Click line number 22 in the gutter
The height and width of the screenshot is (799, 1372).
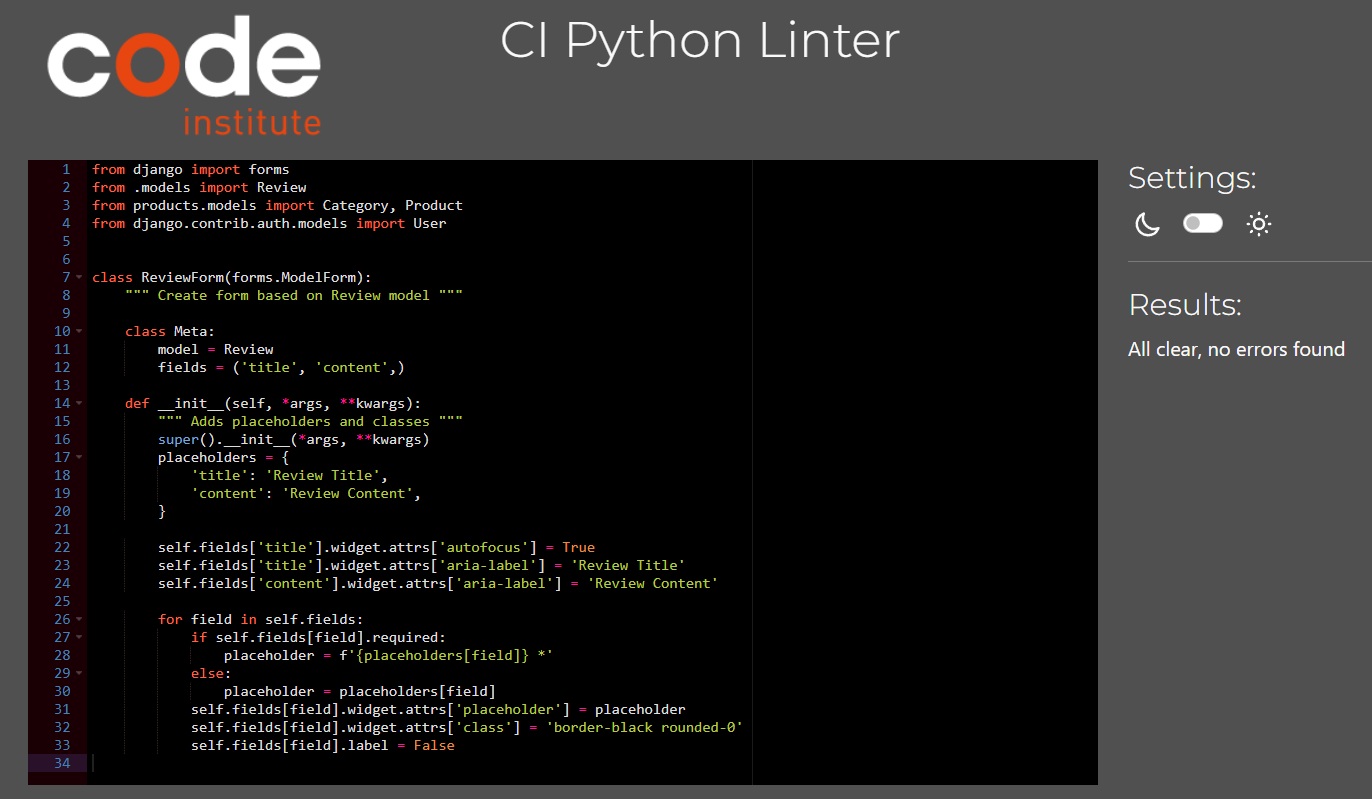pos(62,547)
